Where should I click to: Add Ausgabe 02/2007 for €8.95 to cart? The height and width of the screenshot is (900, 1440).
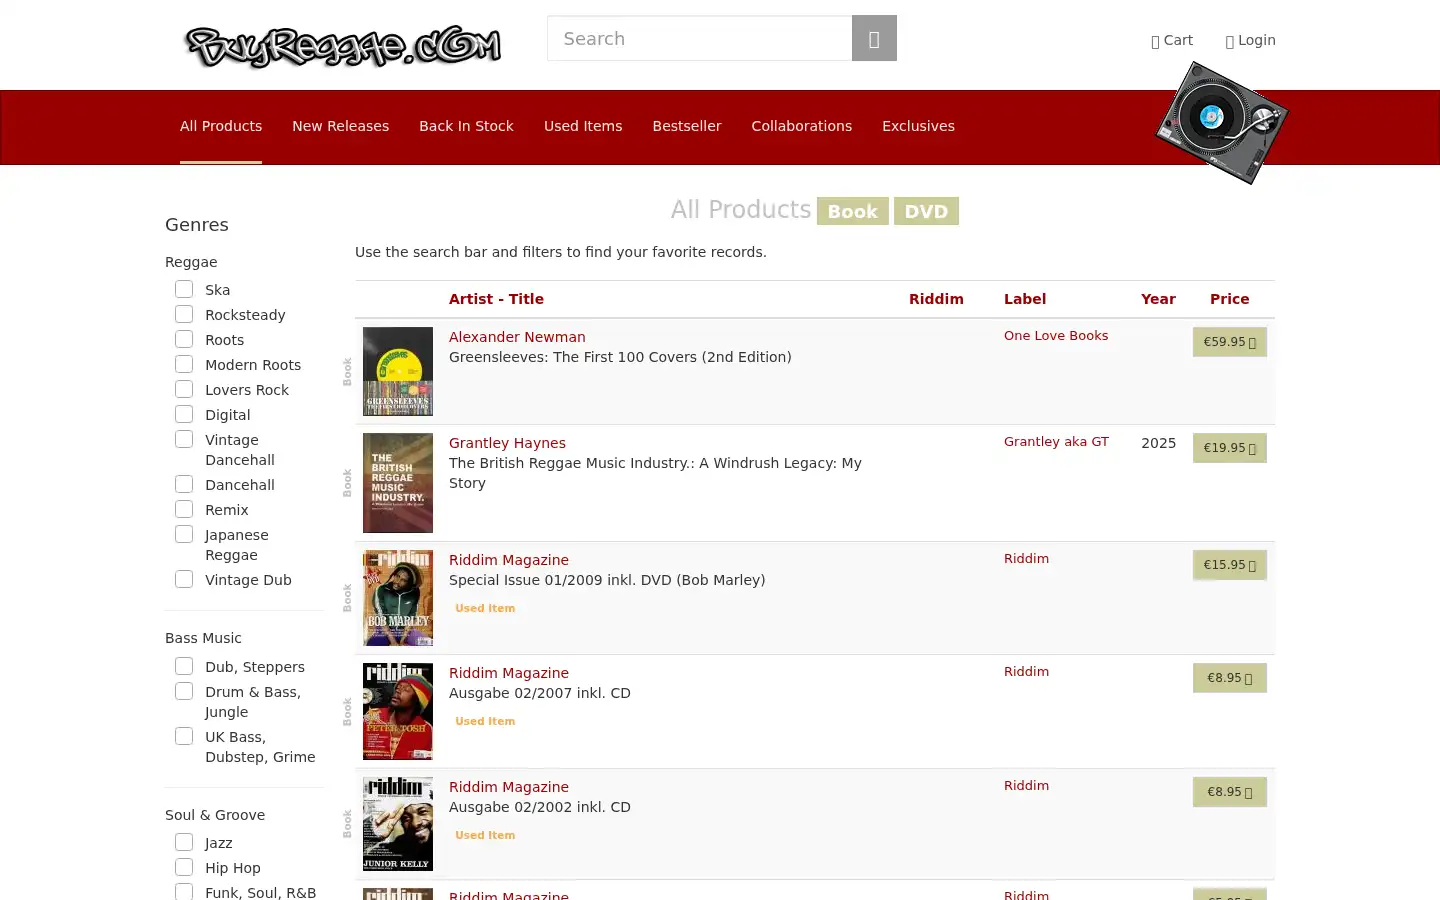click(x=1229, y=678)
